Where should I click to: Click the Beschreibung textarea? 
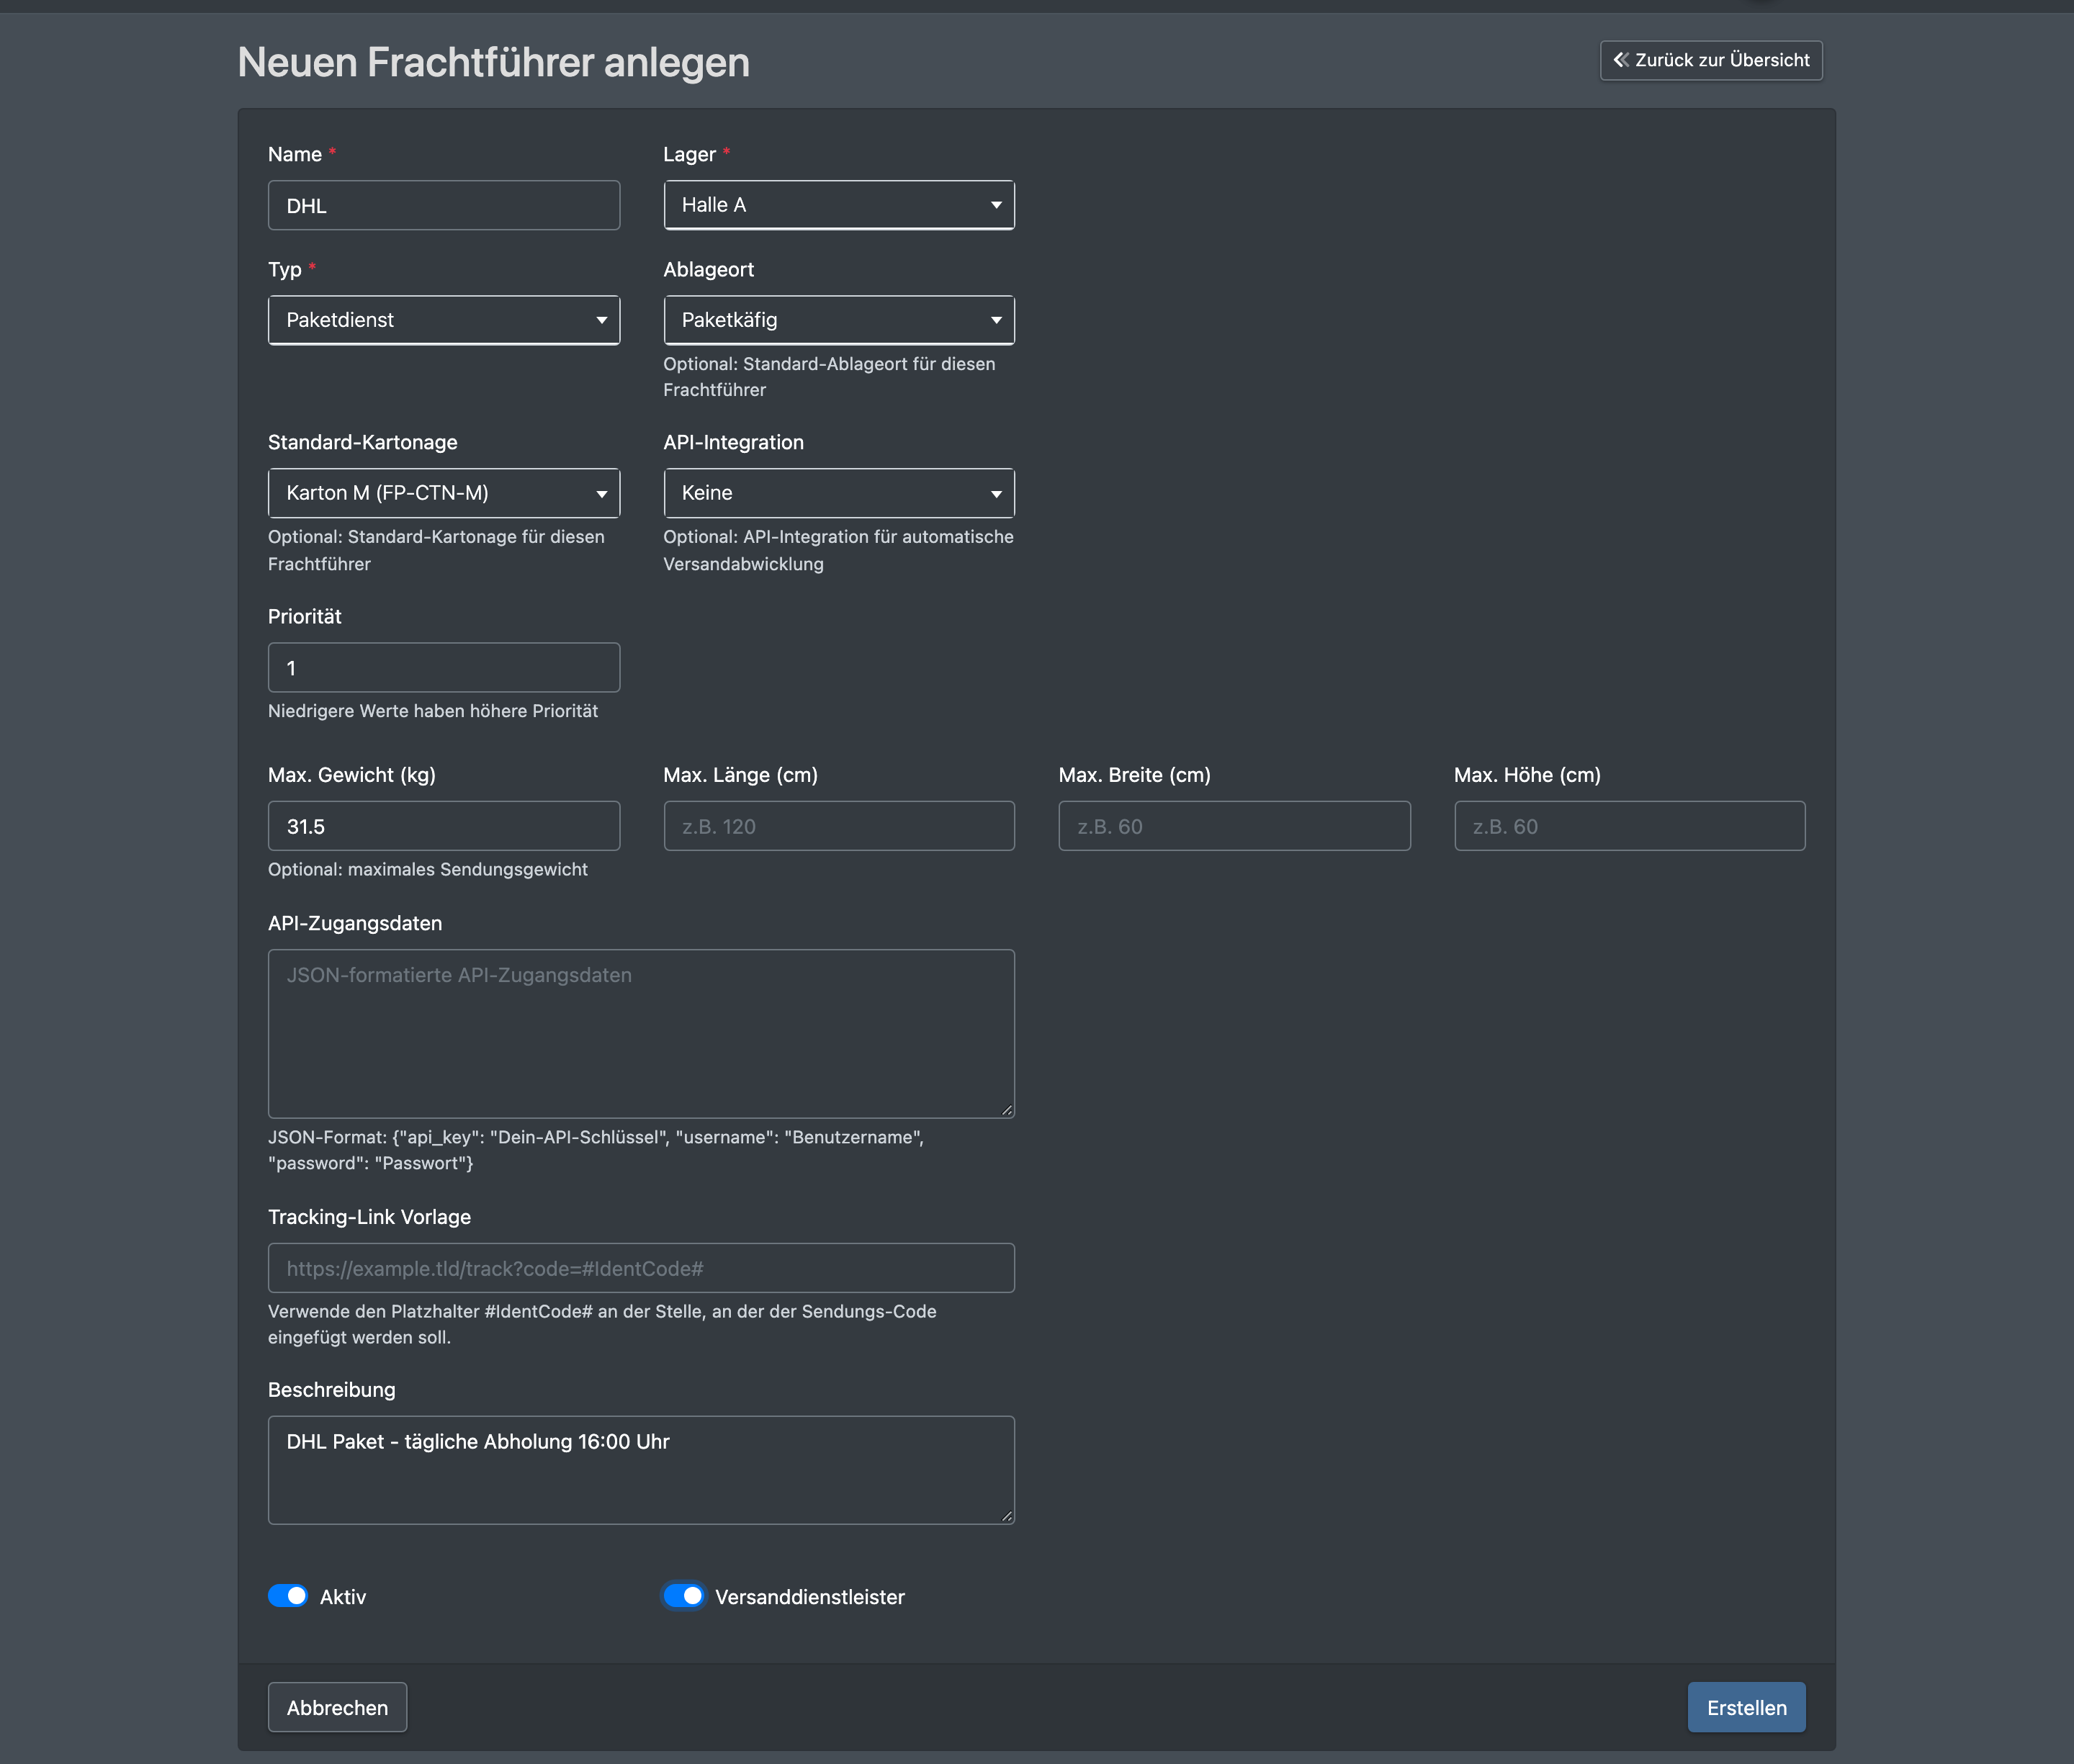coord(641,1470)
